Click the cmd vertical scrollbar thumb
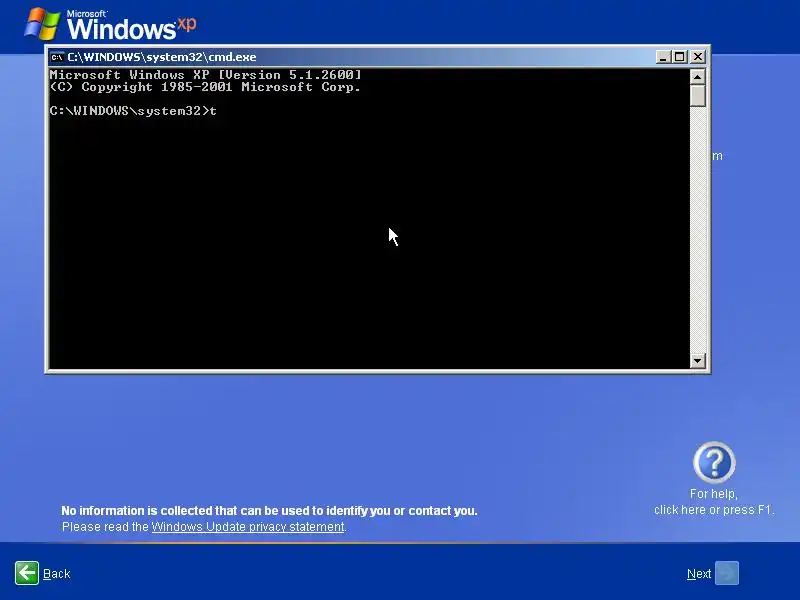This screenshot has height=600, width=800. tap(697, 96)
